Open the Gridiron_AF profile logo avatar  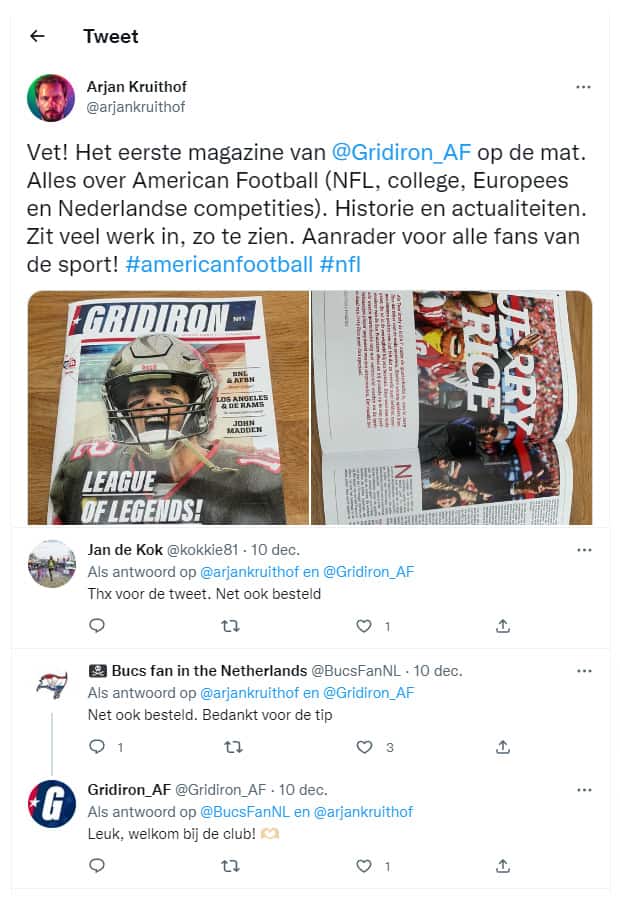52,804
